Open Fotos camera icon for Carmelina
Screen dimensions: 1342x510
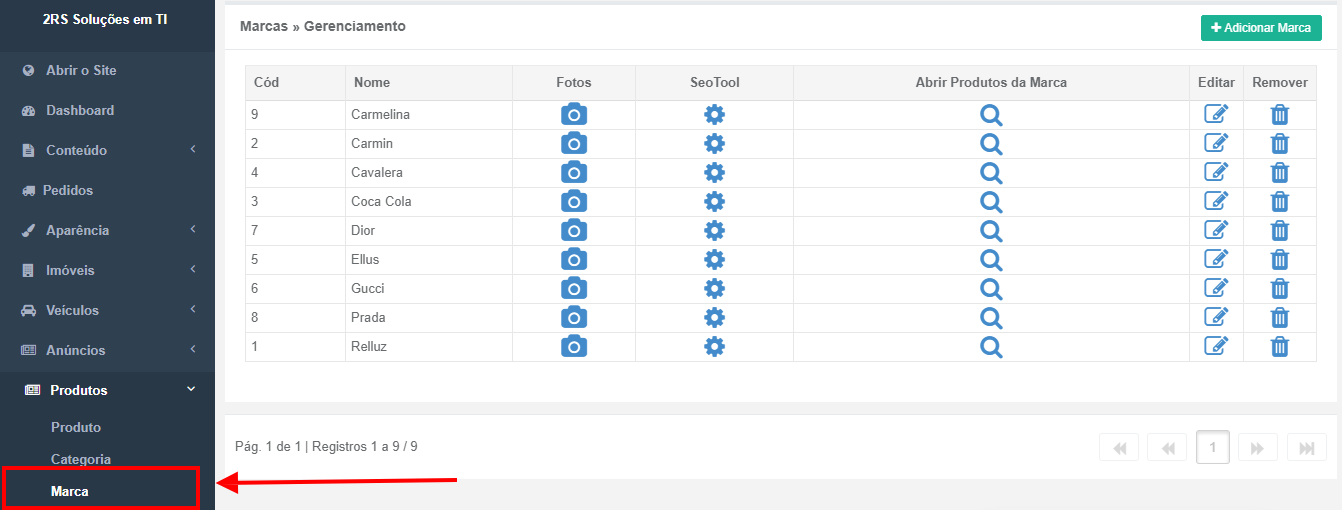(x=574, y=114)
